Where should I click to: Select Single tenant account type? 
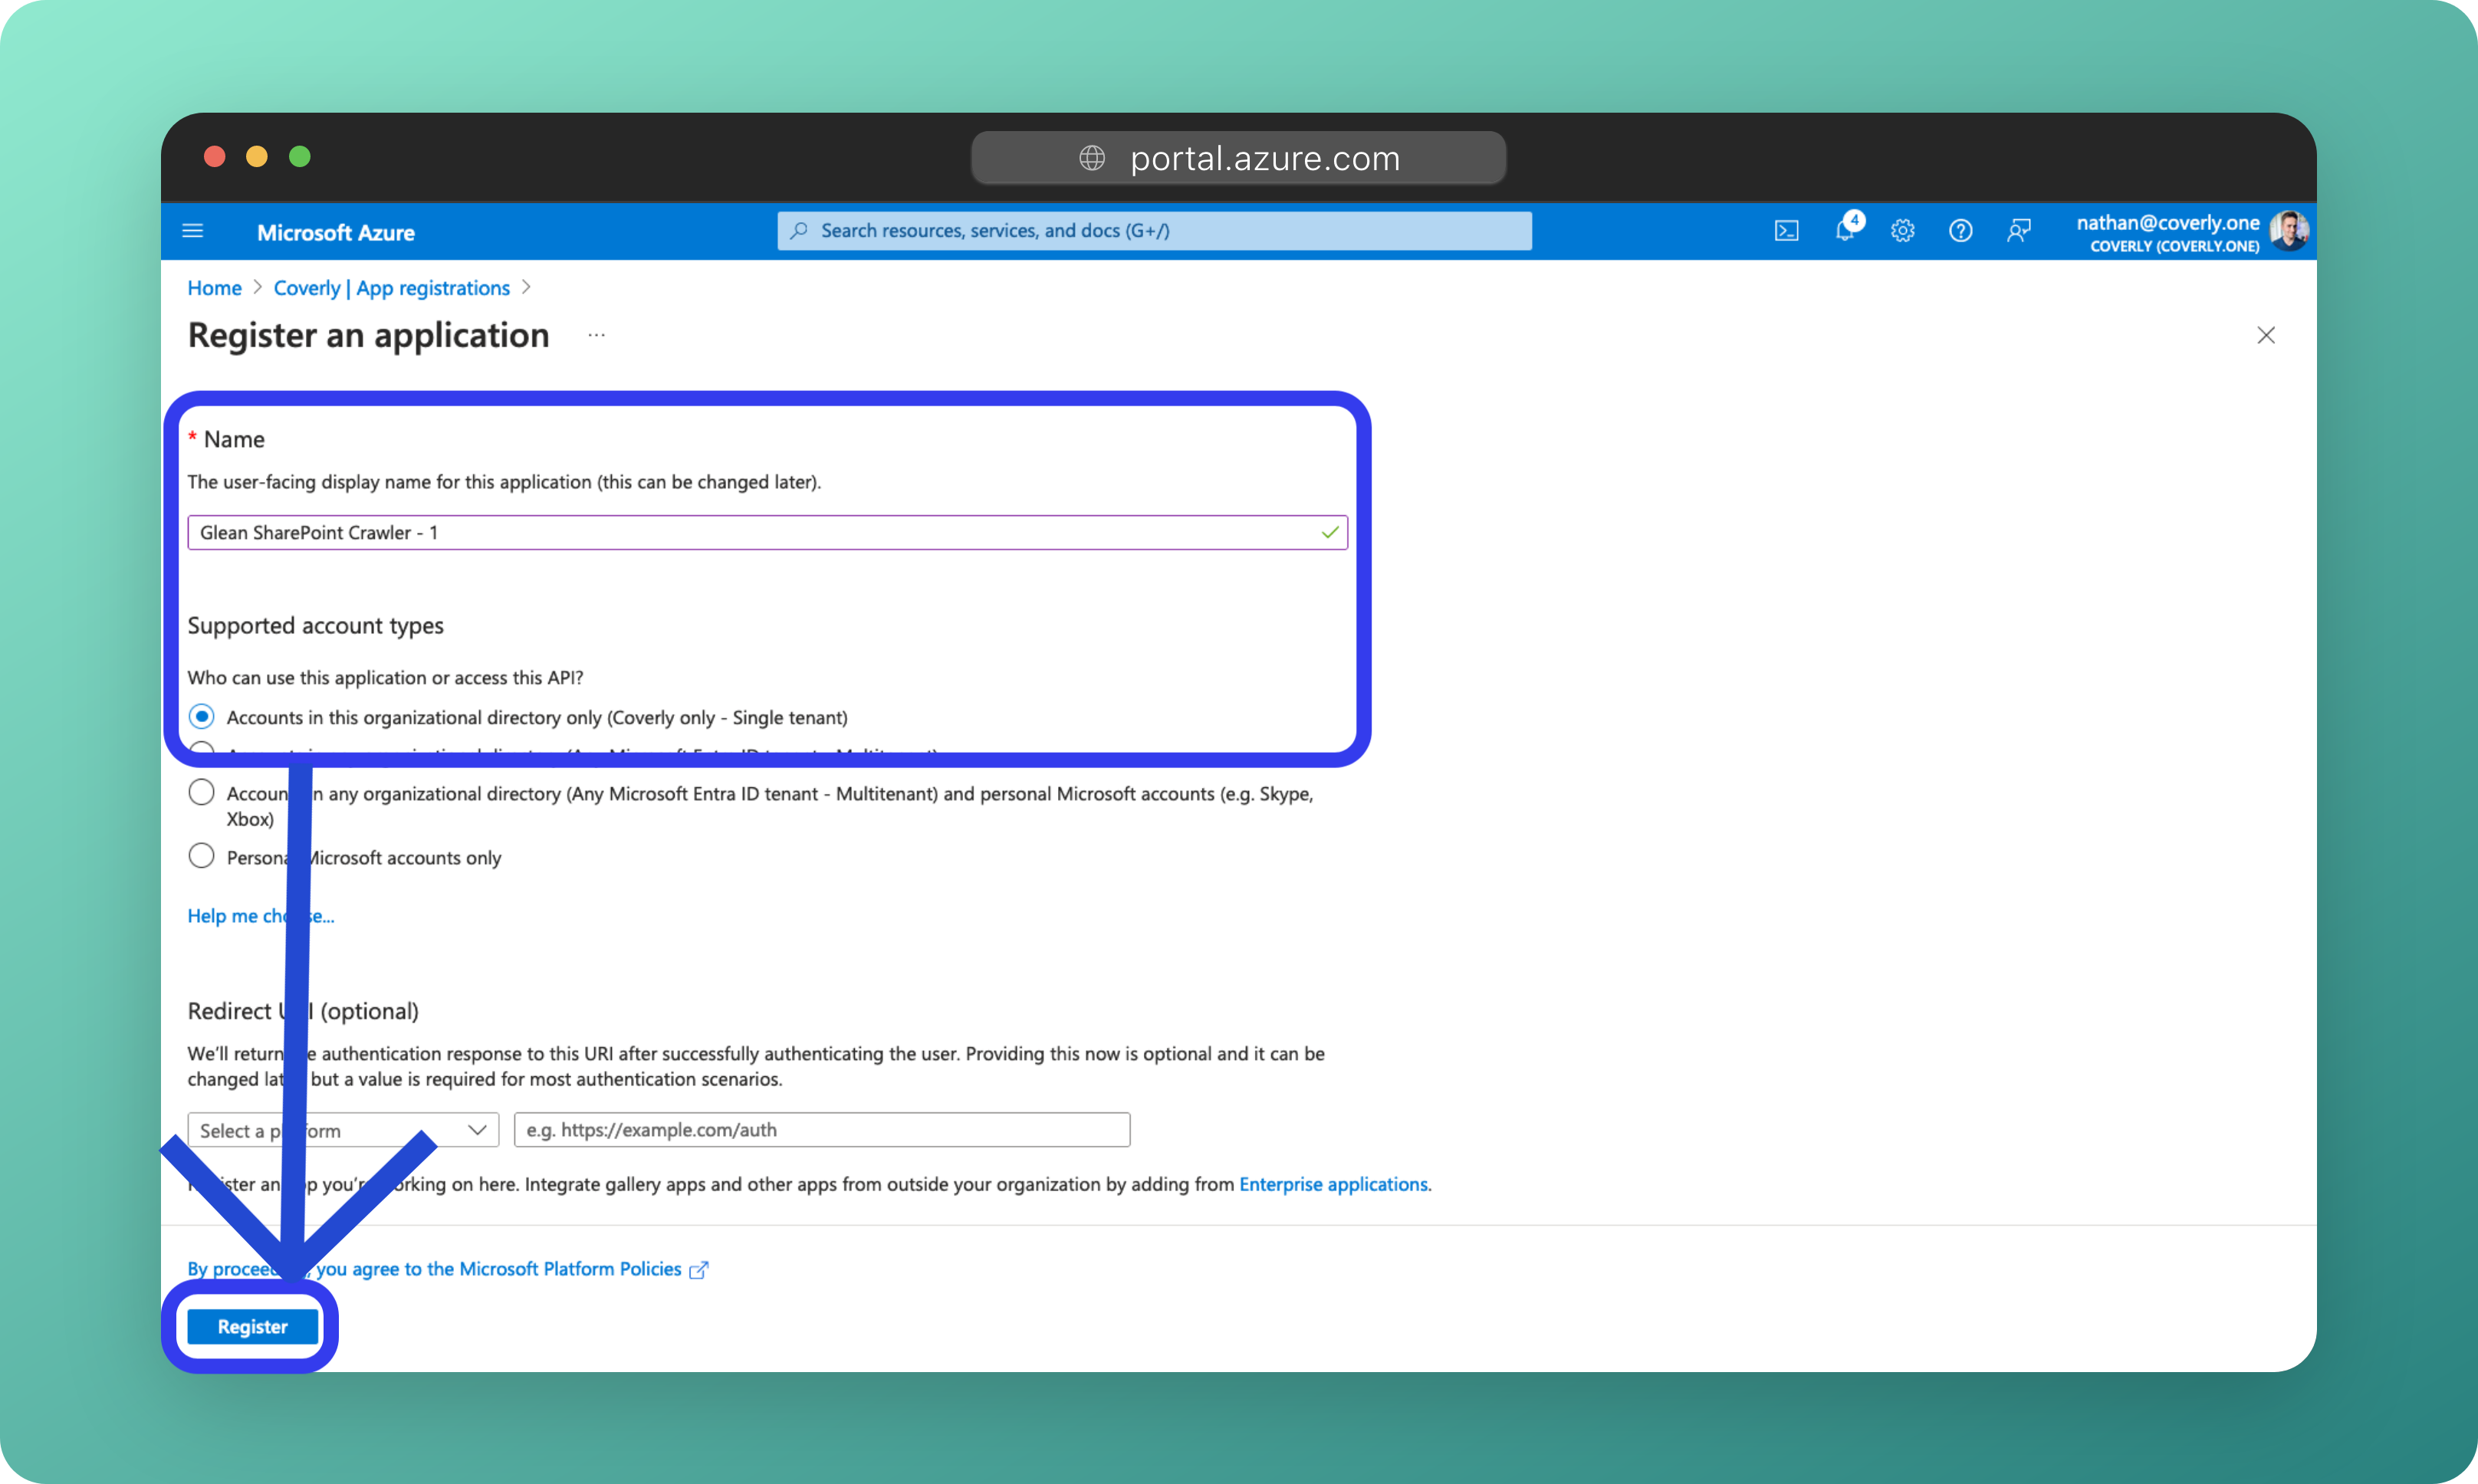coord(202,717)
